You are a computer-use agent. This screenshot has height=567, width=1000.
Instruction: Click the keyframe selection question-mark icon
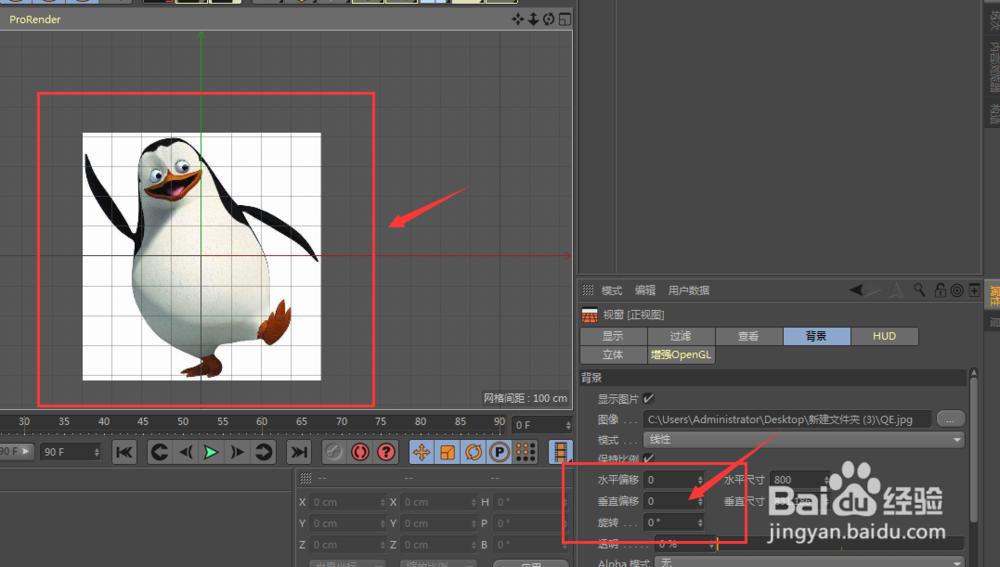click(x=386, y=452)
